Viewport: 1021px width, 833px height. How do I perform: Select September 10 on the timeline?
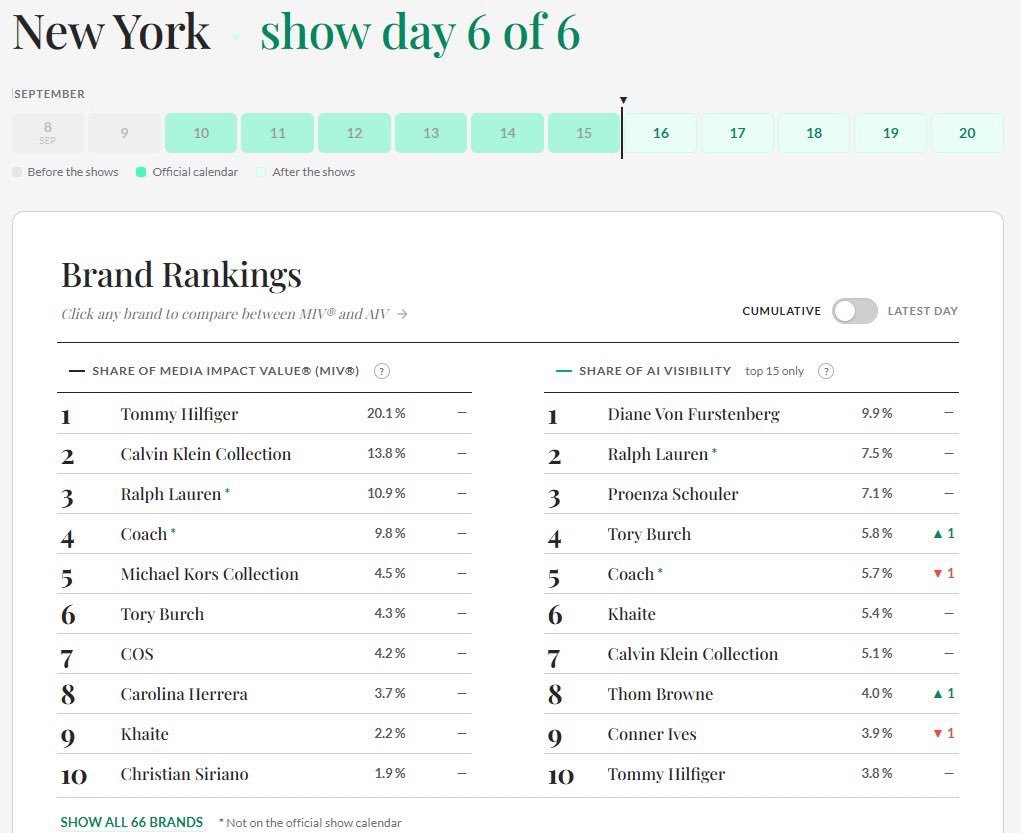point(201,133)
